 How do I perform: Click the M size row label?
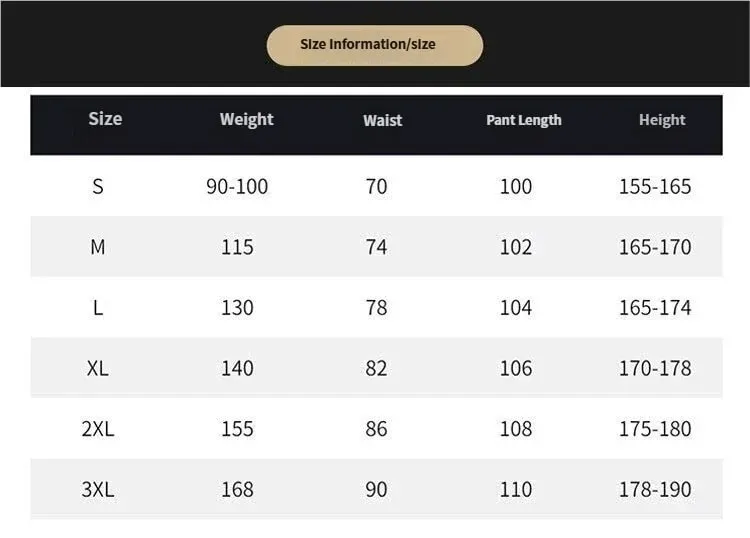(98, 247)
